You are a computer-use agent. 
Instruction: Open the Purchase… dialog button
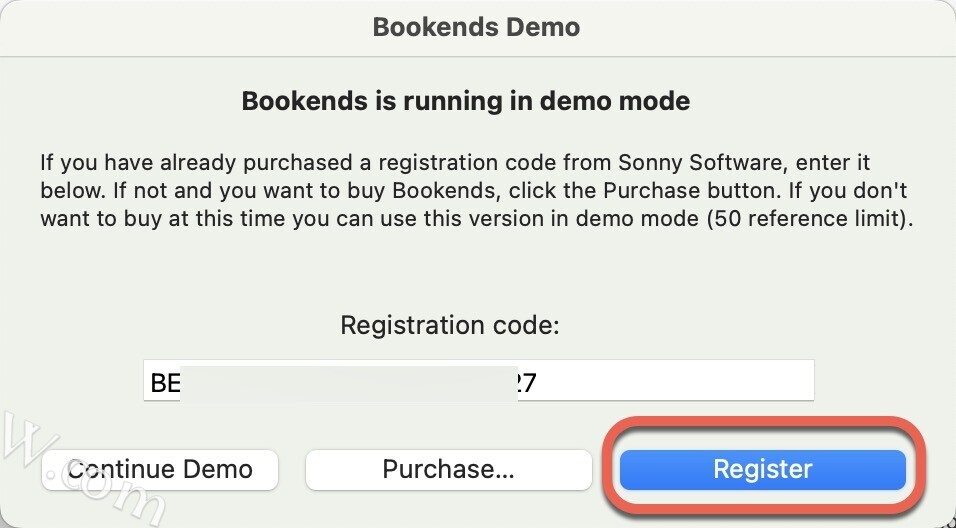(x=448, y=469)
